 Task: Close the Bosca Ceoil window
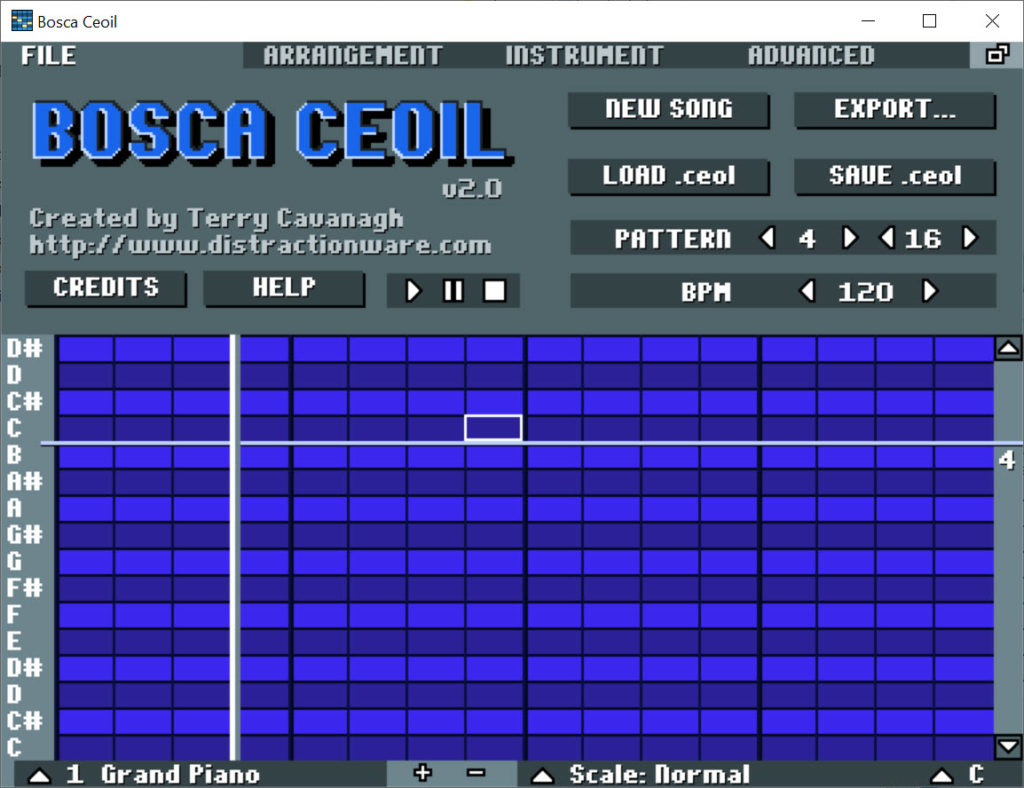pos(992,21)
